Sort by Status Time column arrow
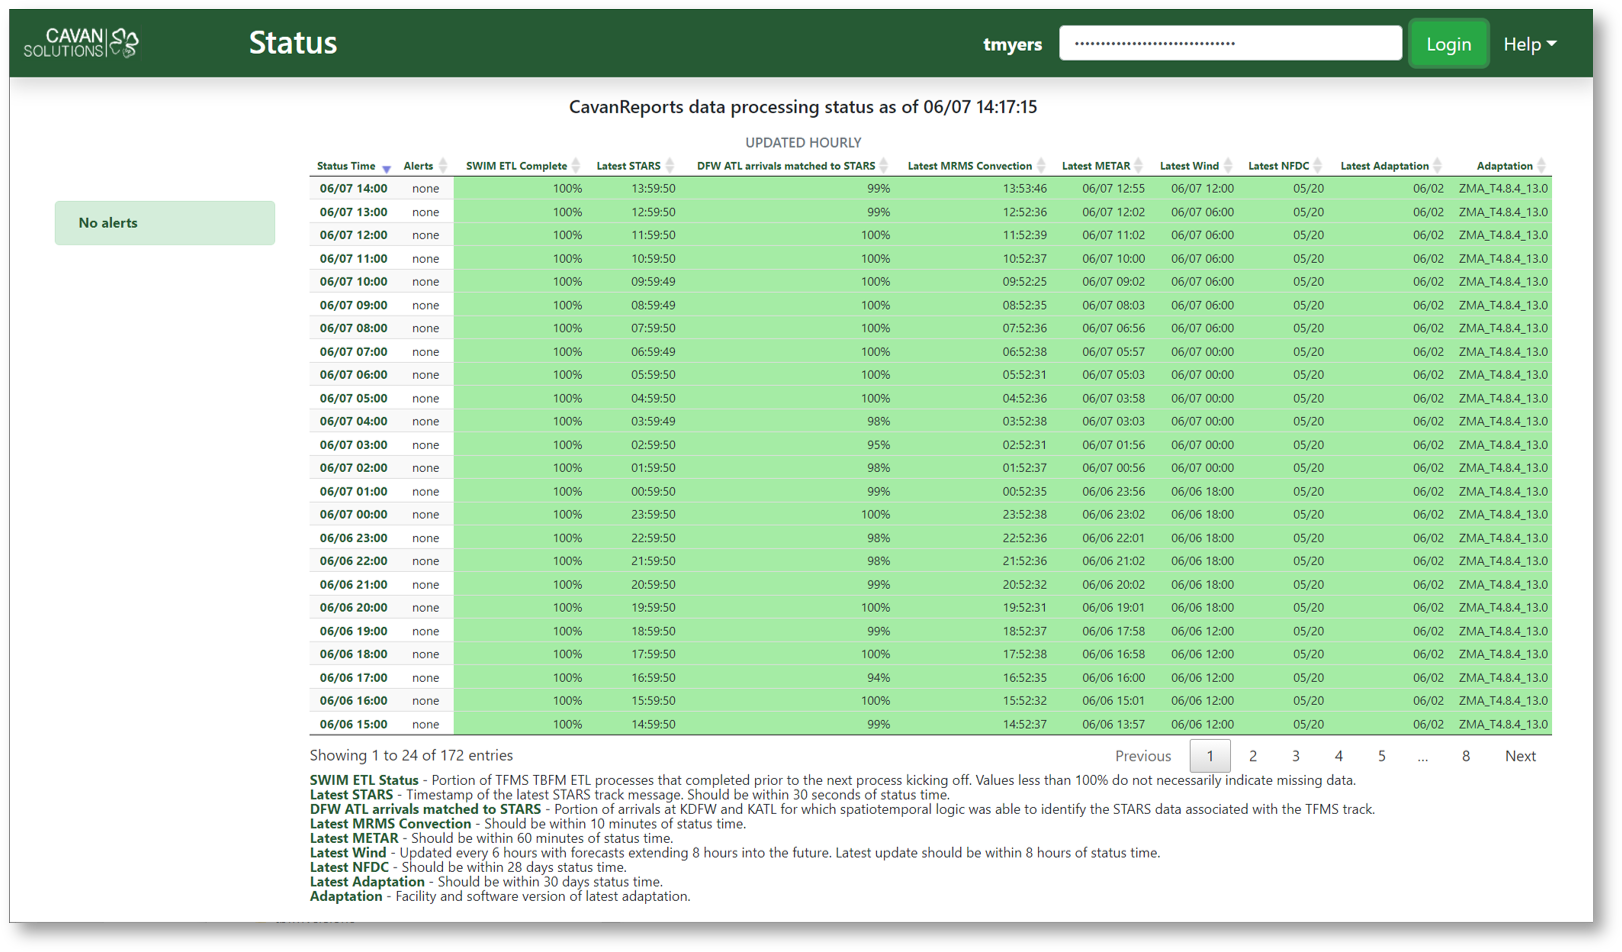Screen dimensions: 1622x952 [x=386, y=167]
